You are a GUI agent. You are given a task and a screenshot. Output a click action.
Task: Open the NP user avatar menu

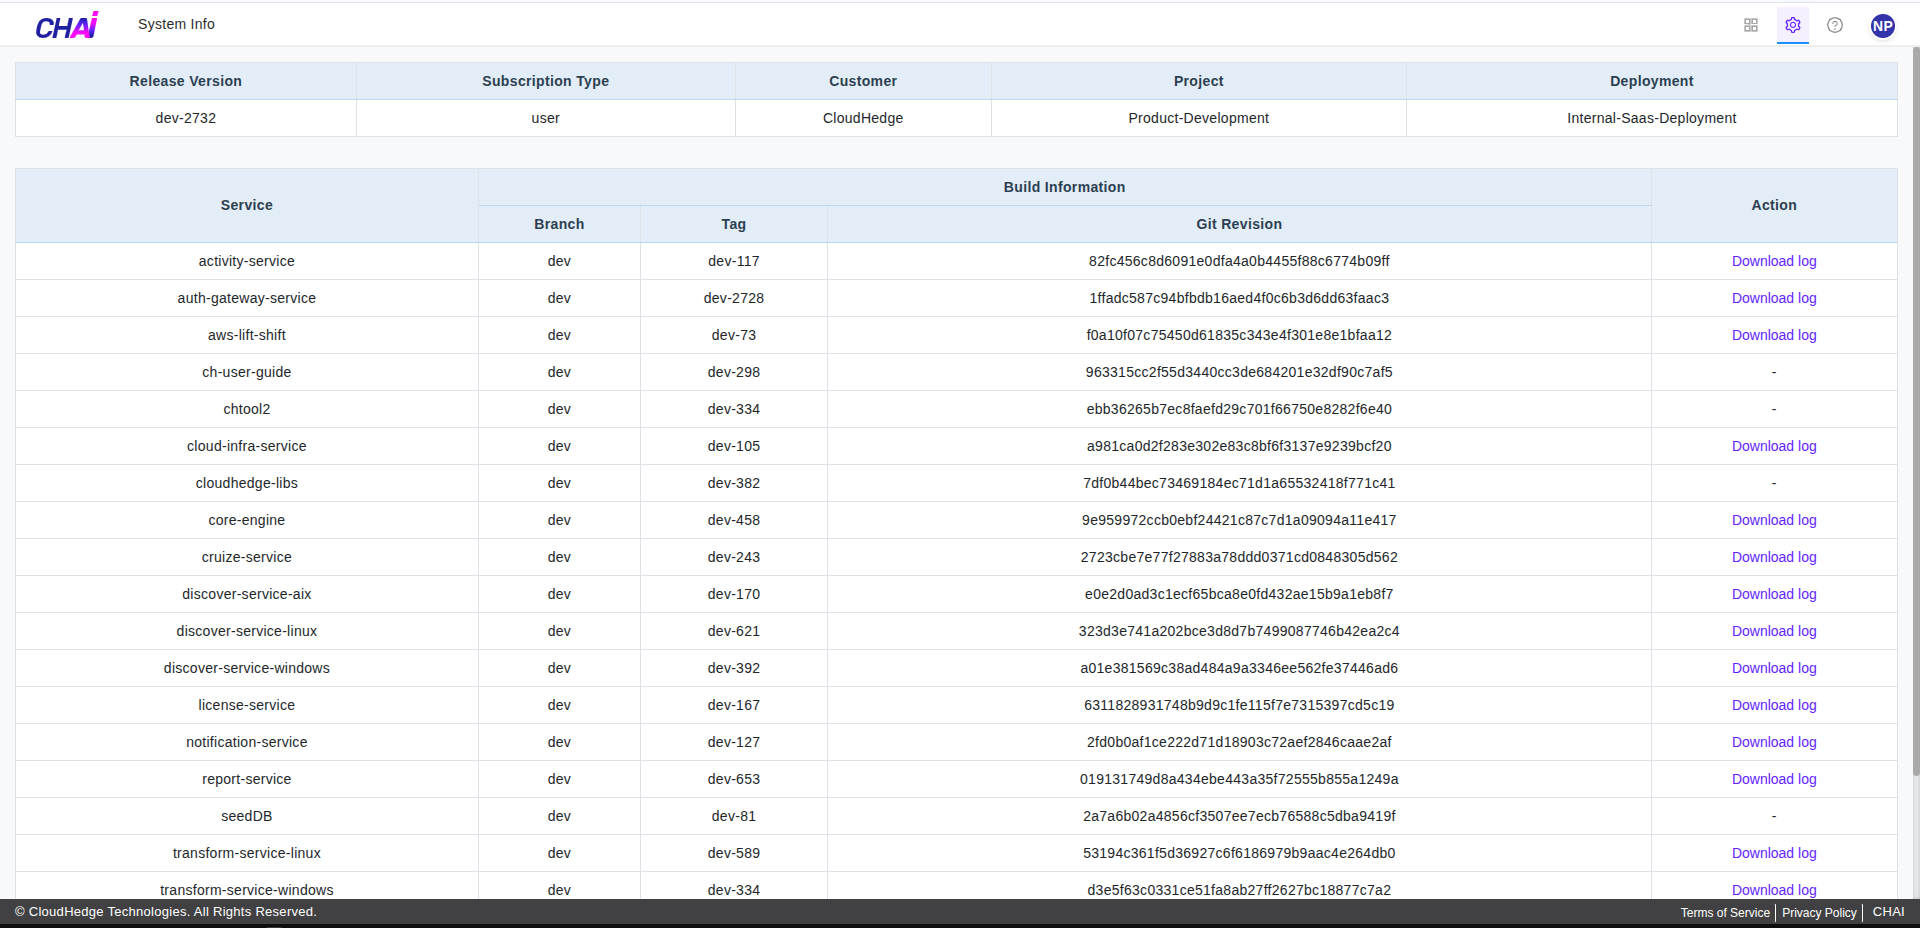[1883, 26]
